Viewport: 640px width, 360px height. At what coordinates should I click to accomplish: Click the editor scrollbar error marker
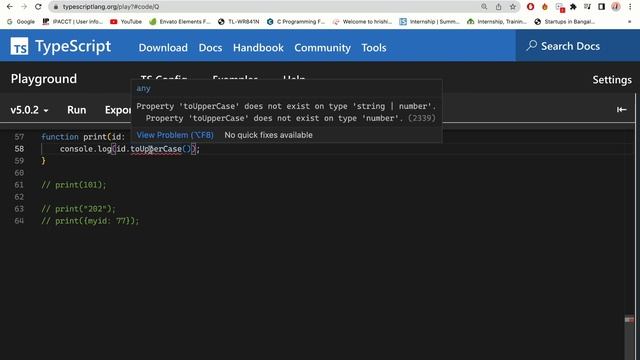coord(629,319)
